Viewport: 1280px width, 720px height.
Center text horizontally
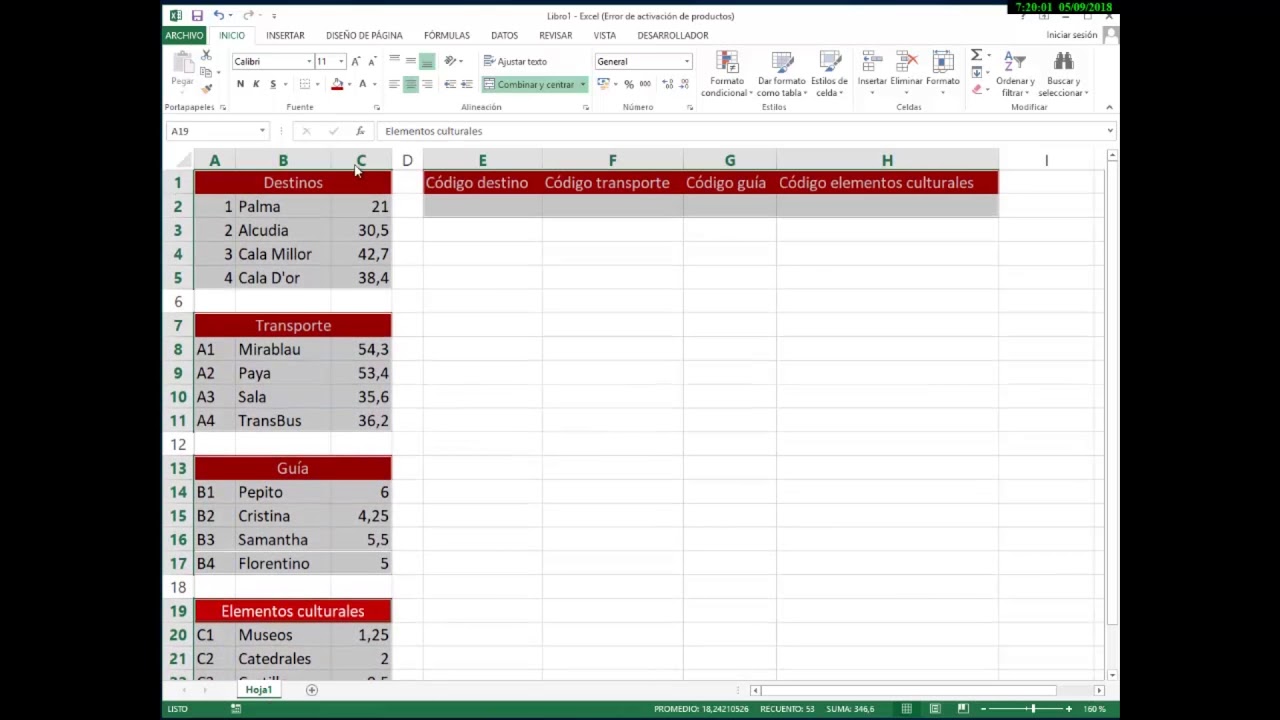pyautogui.click(x=410, y=84)
